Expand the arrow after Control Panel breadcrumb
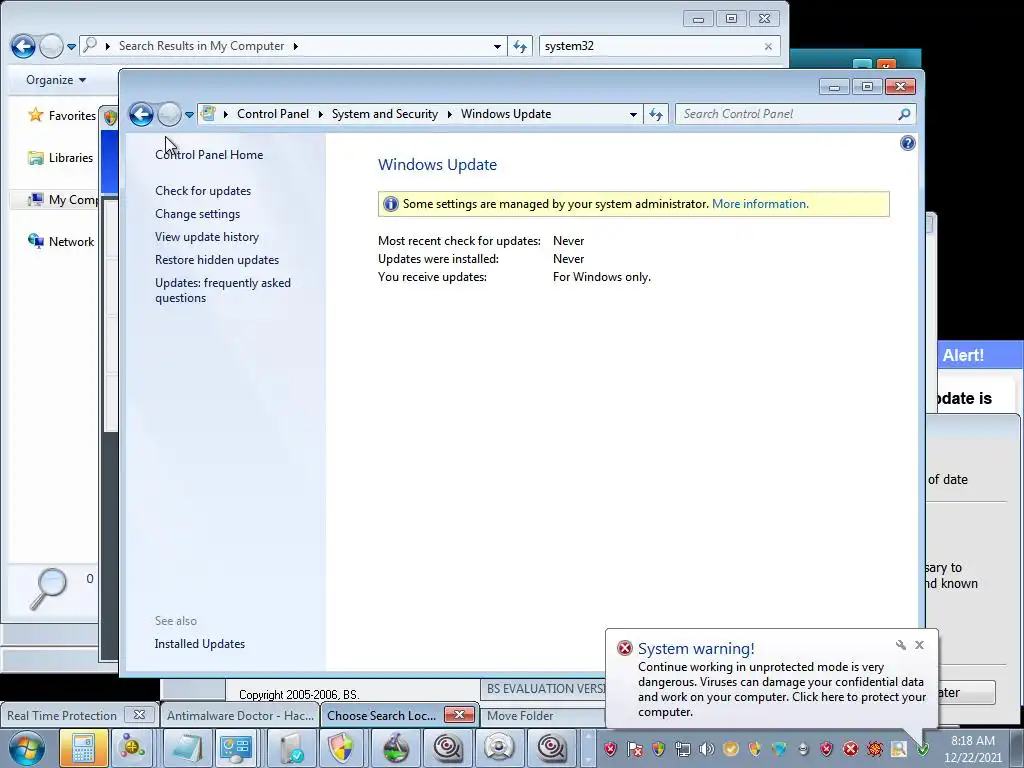This screenshot has width=1024, height=768. point(321,114)
